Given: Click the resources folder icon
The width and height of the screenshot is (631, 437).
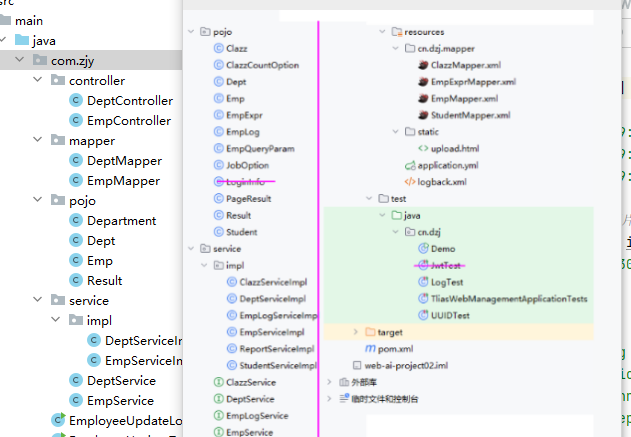Looking at the screenshot, I should point(395,32).
